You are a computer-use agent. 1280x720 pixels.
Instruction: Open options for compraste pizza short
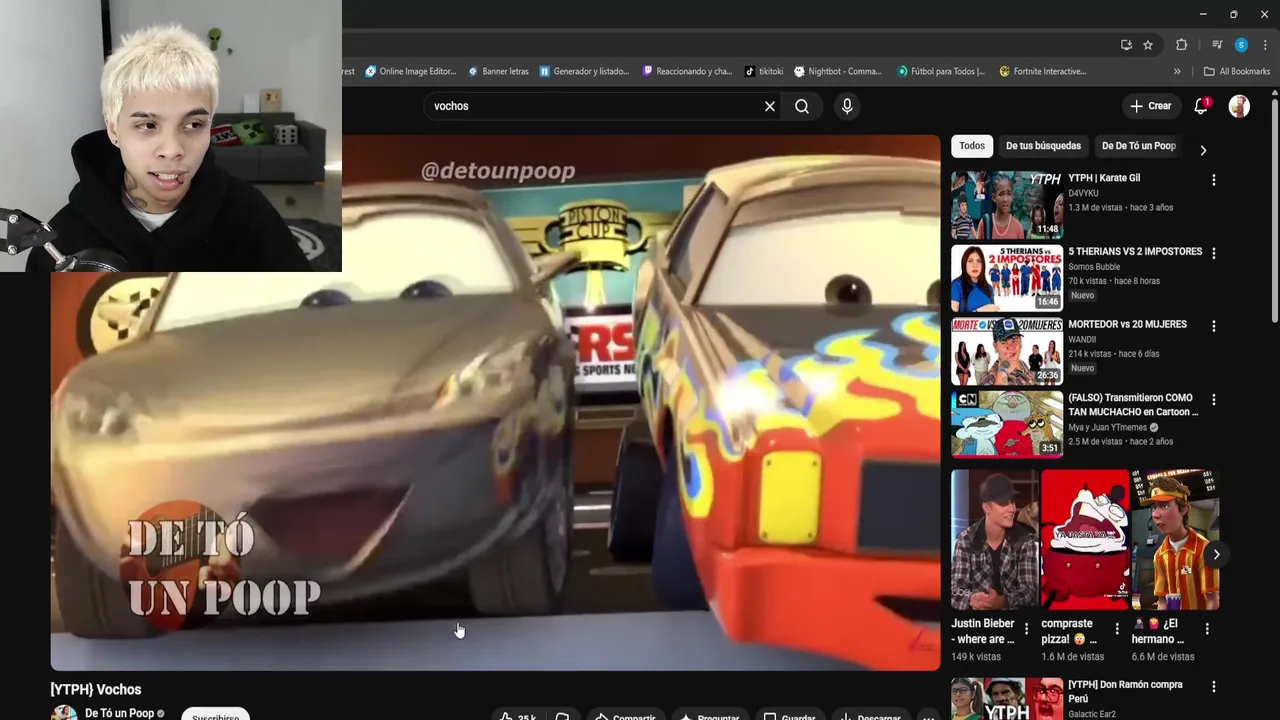pyautogui.click(x=1117, y=629)
